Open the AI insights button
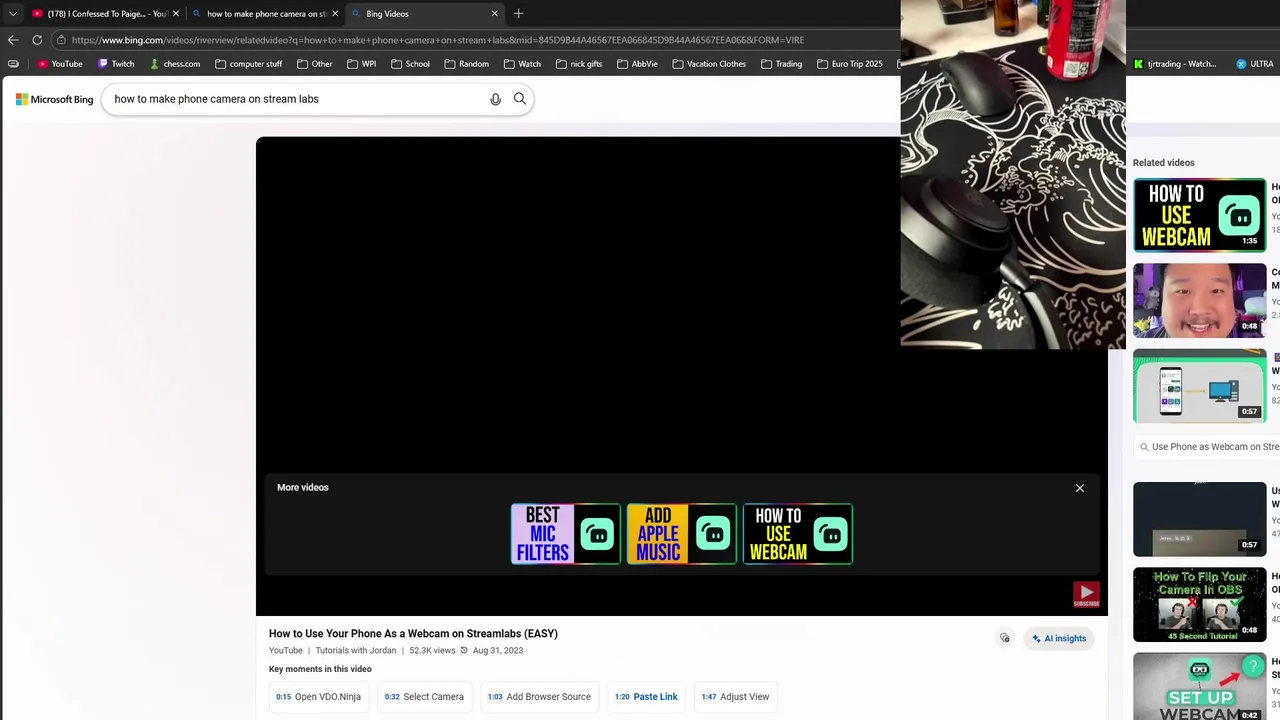This screenshot has height=720, width=1280. (1059, 638)
